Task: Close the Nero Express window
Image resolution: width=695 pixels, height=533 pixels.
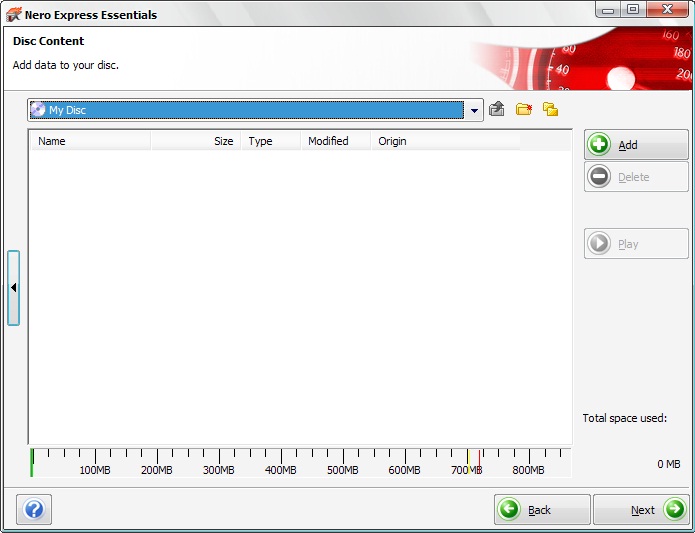Action: 668,10
